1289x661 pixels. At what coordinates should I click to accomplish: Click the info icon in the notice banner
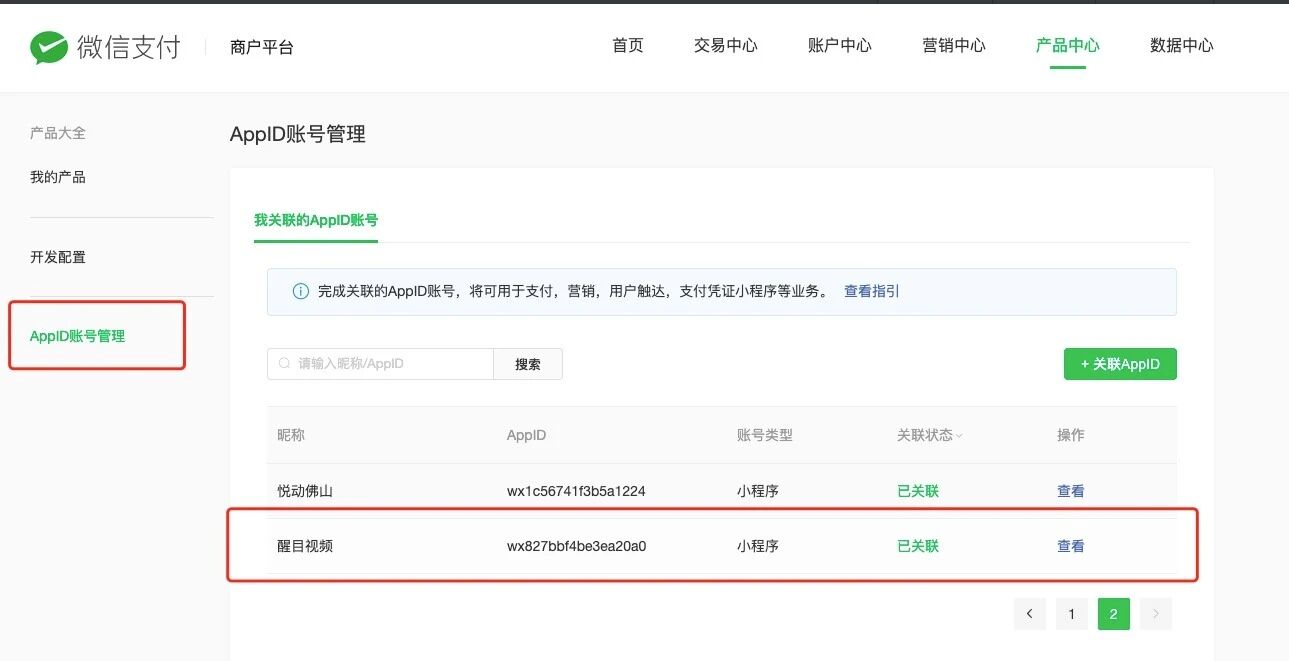(x=300, y=292)
